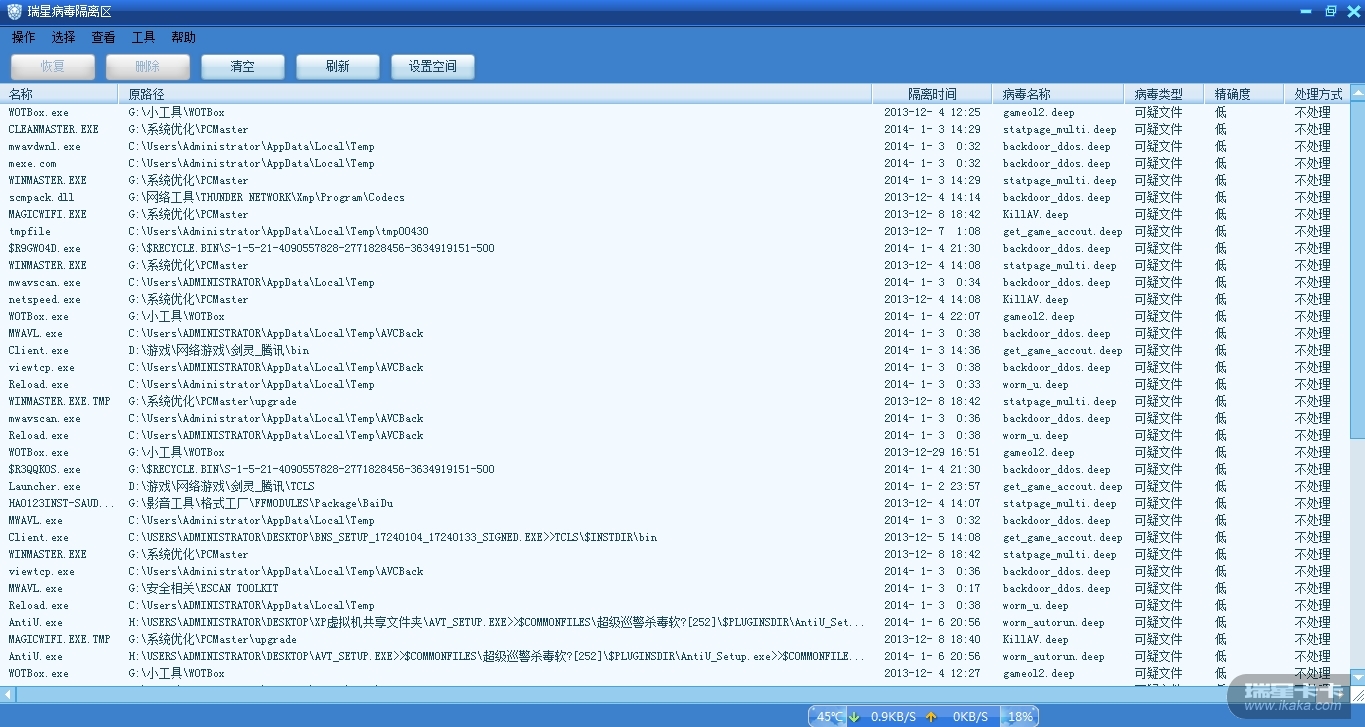Click the vertical scrollbar thumb
Image resolution: width=1365 pixels, height=727 pixels.
click(x=1357, y=270)
